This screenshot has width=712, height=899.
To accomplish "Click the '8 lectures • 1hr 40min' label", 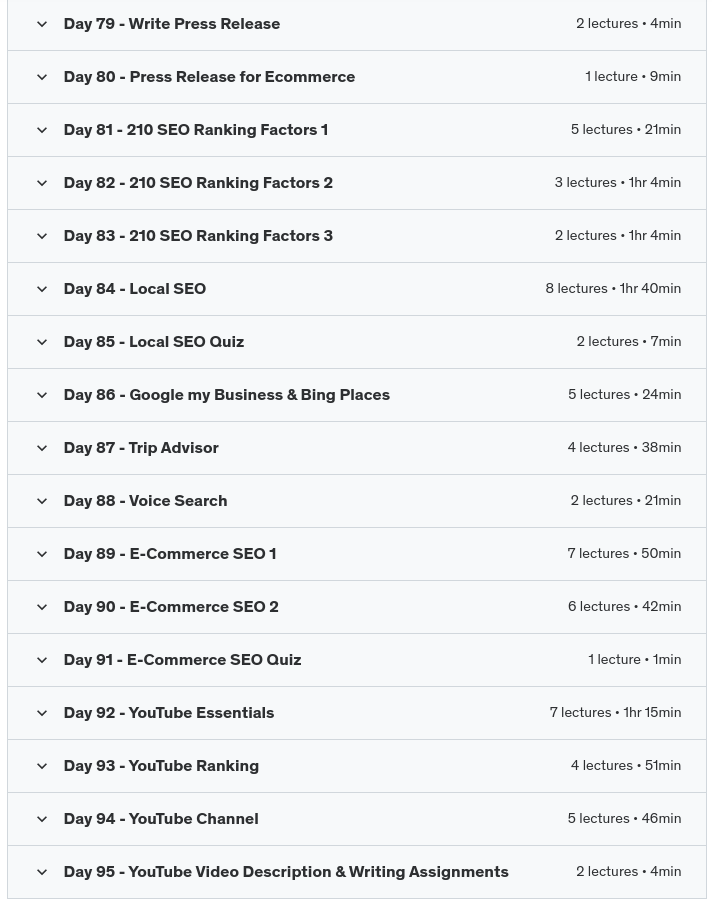I will pos(613,289).
